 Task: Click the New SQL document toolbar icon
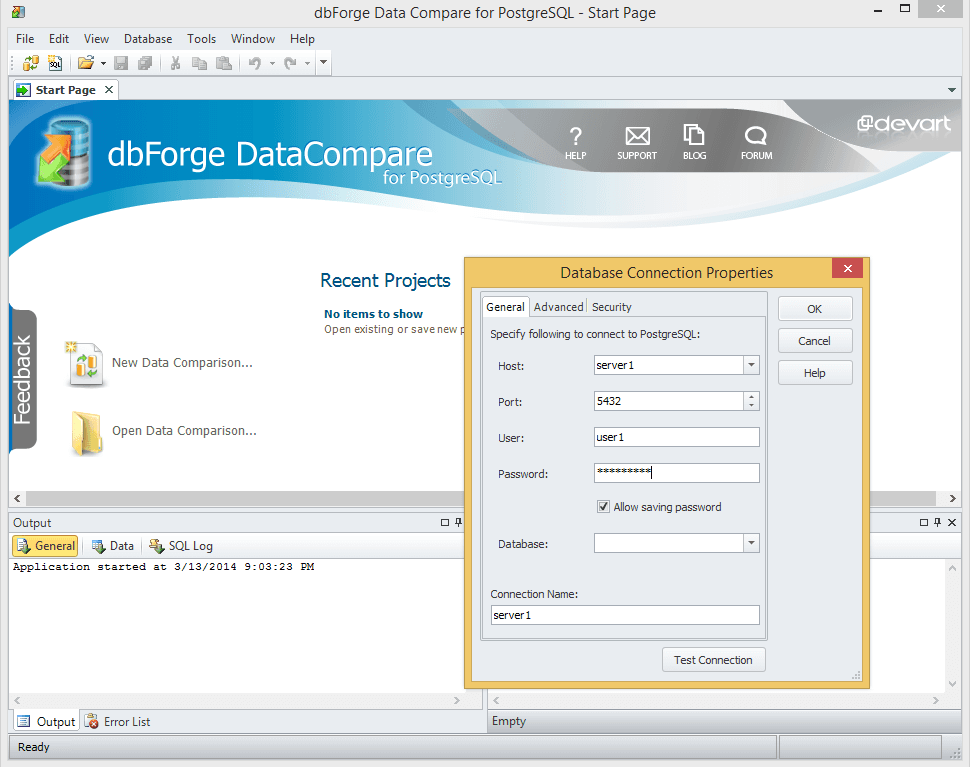55,62
